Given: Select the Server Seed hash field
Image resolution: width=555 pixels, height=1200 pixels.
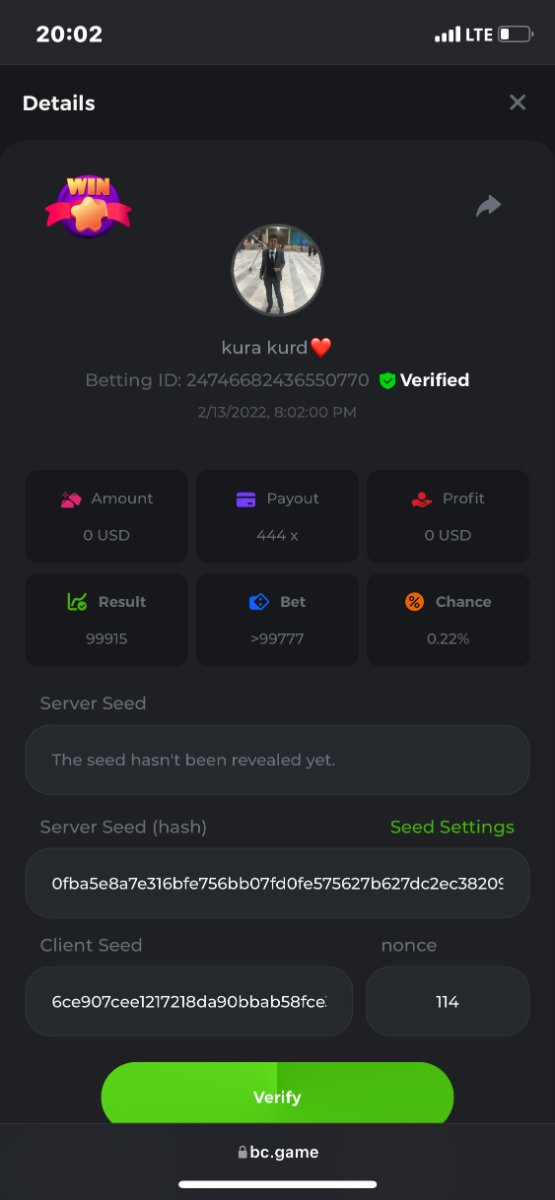Looking at the screenshot, I should point(277,883).
